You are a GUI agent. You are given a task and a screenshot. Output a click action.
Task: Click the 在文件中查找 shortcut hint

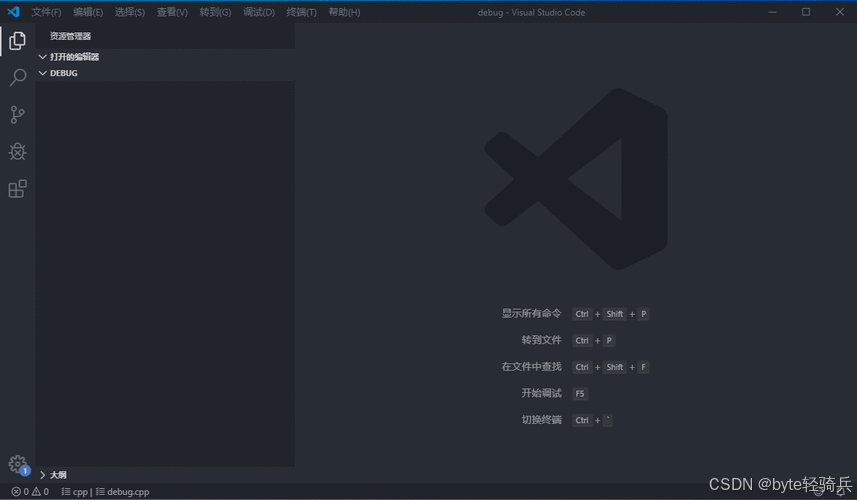click(x=531, y=367)
